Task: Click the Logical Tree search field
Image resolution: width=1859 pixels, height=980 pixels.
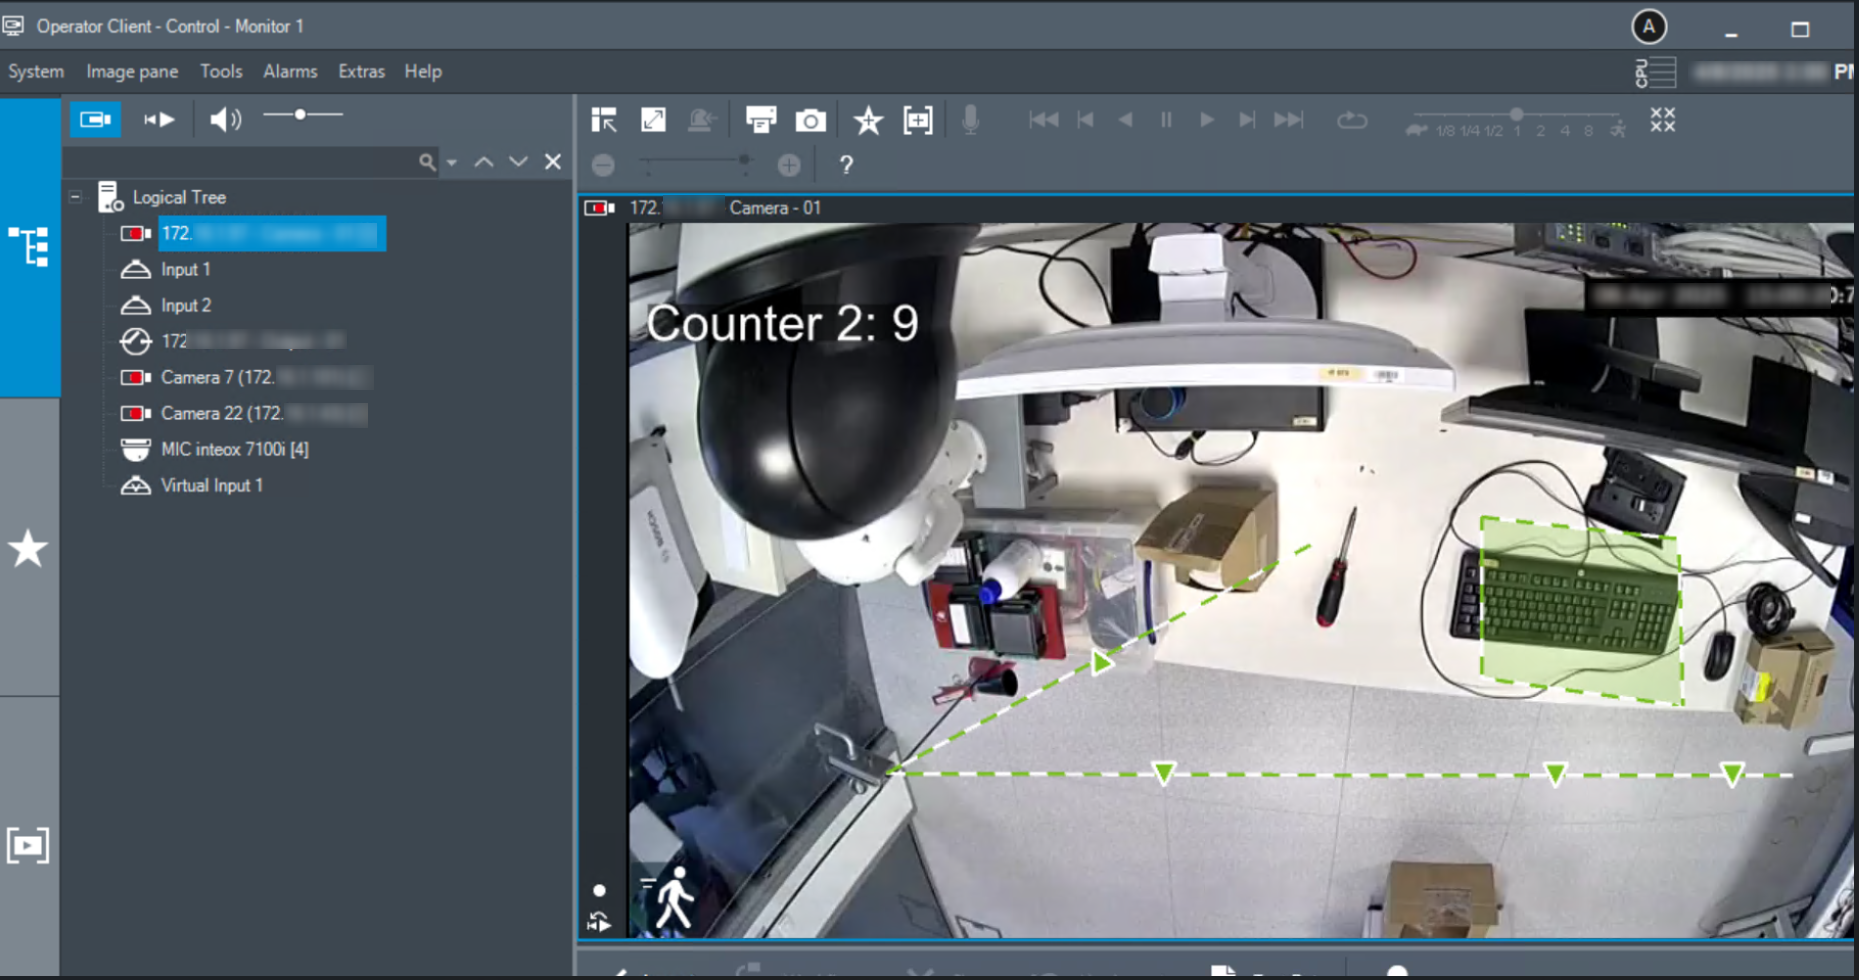Action: pos(240,162)
